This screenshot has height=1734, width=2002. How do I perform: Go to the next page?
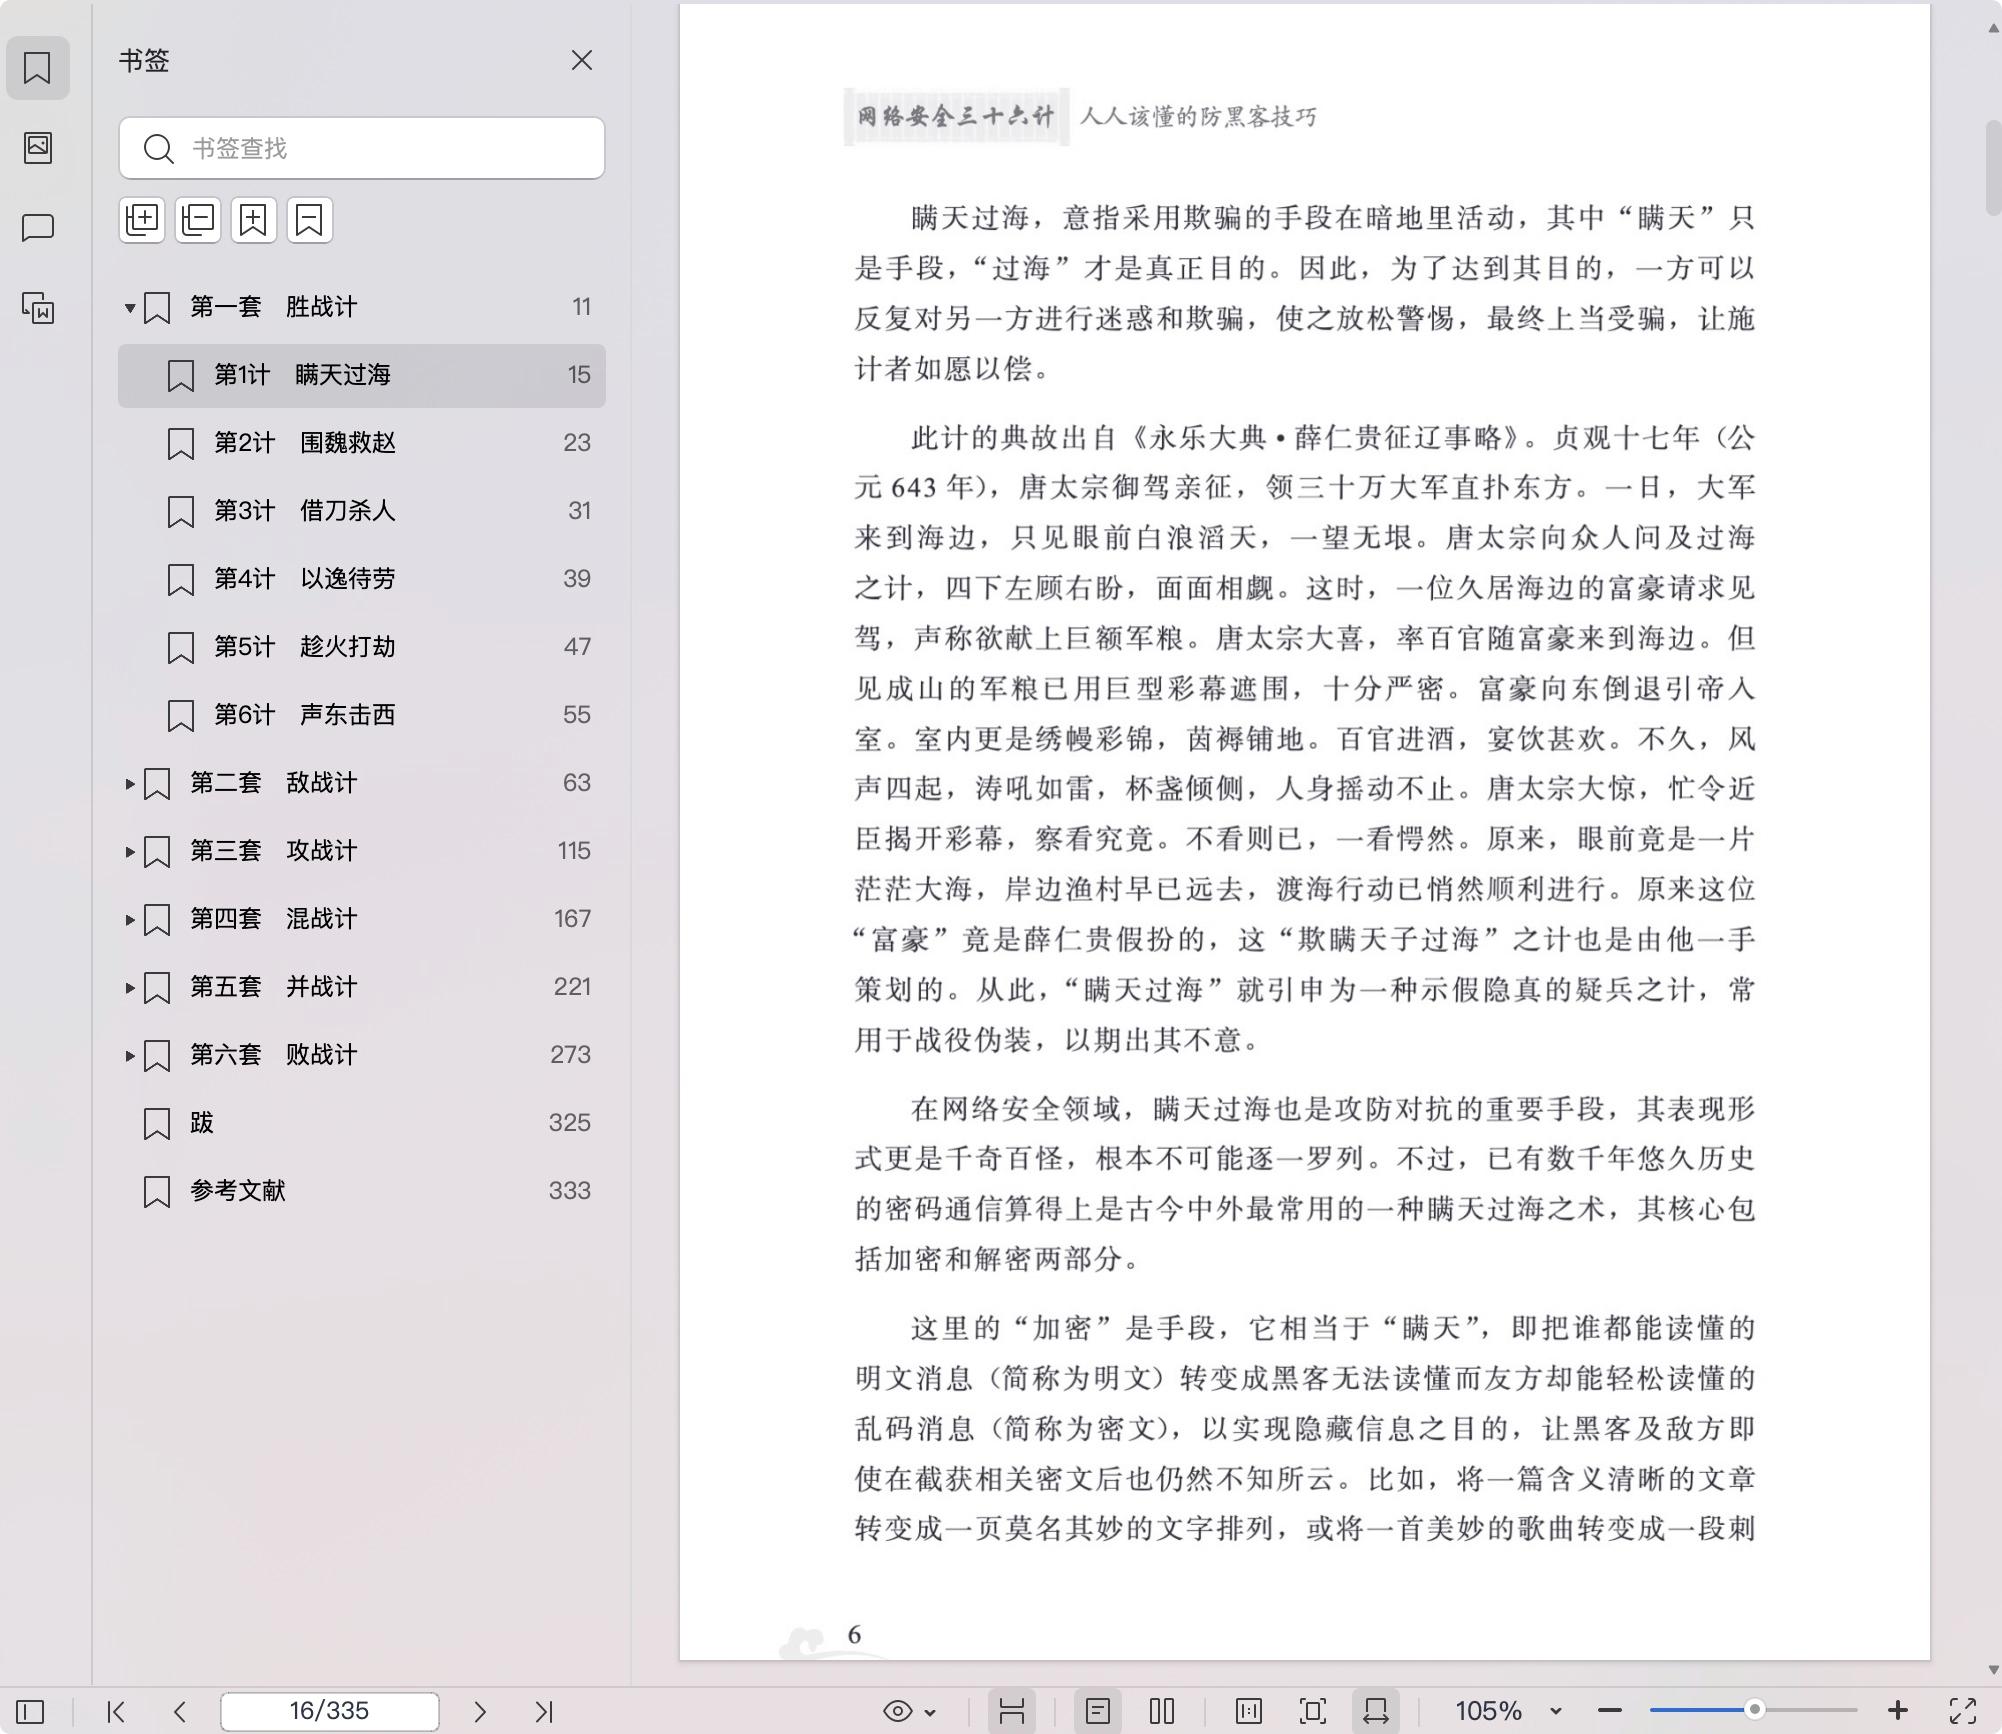[x=480, y=1711]
